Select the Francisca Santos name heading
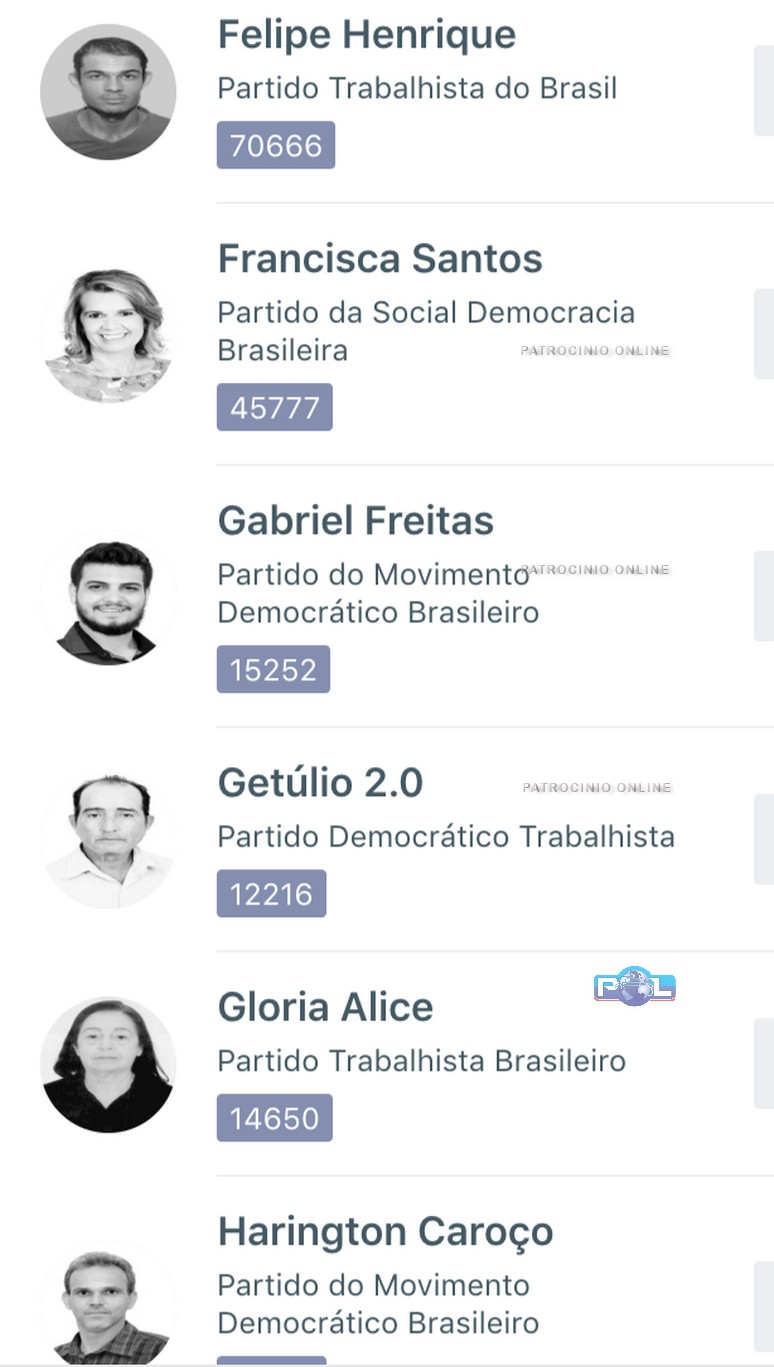 [380, 259]
